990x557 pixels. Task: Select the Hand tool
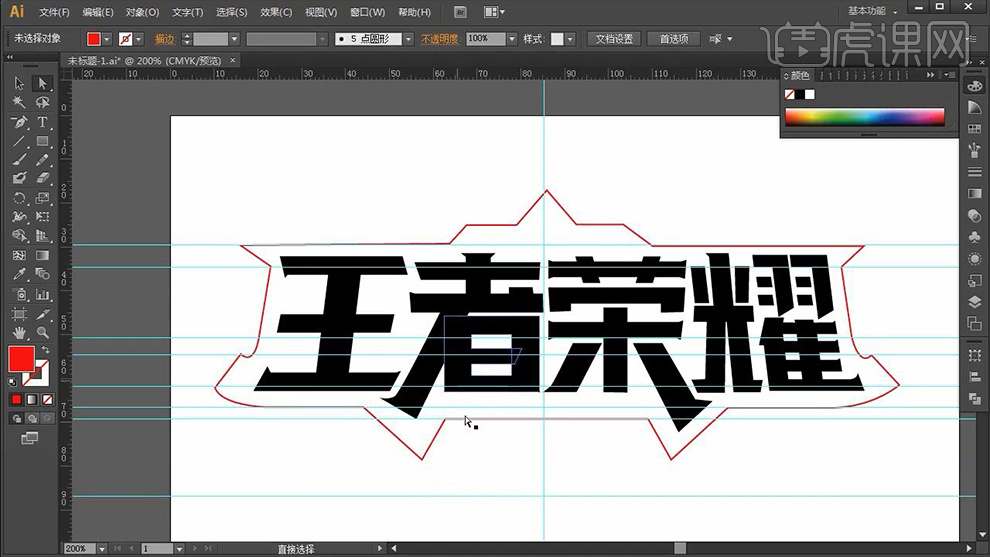click(x=19, y=332)
